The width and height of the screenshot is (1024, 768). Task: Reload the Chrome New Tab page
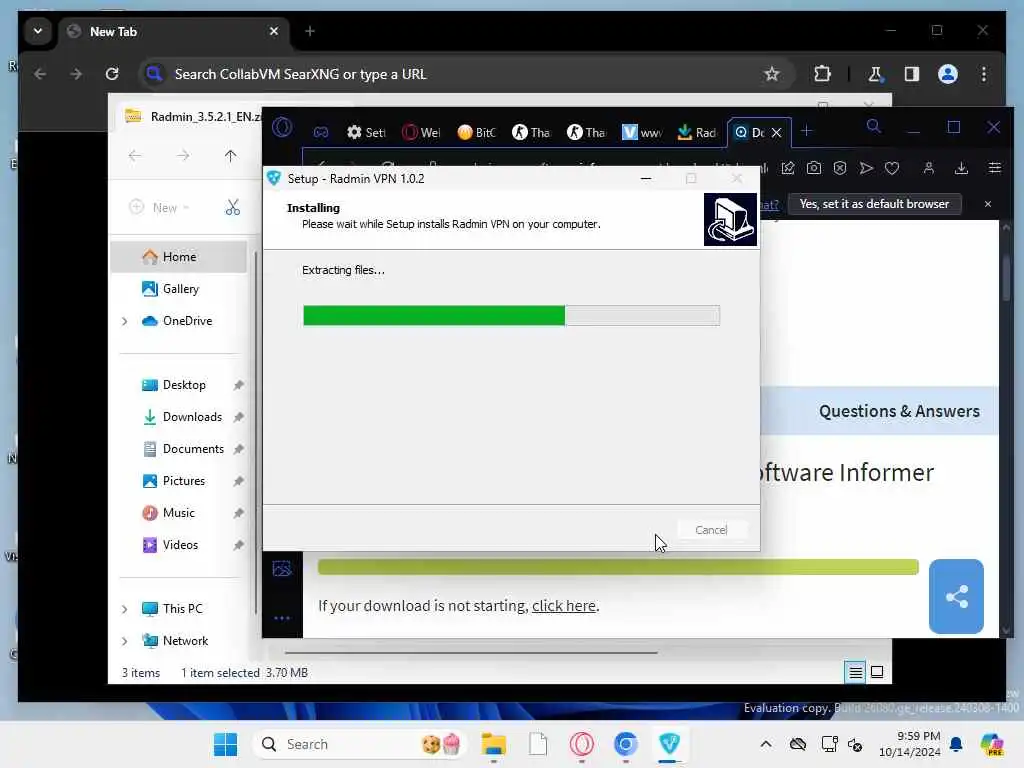112,74
